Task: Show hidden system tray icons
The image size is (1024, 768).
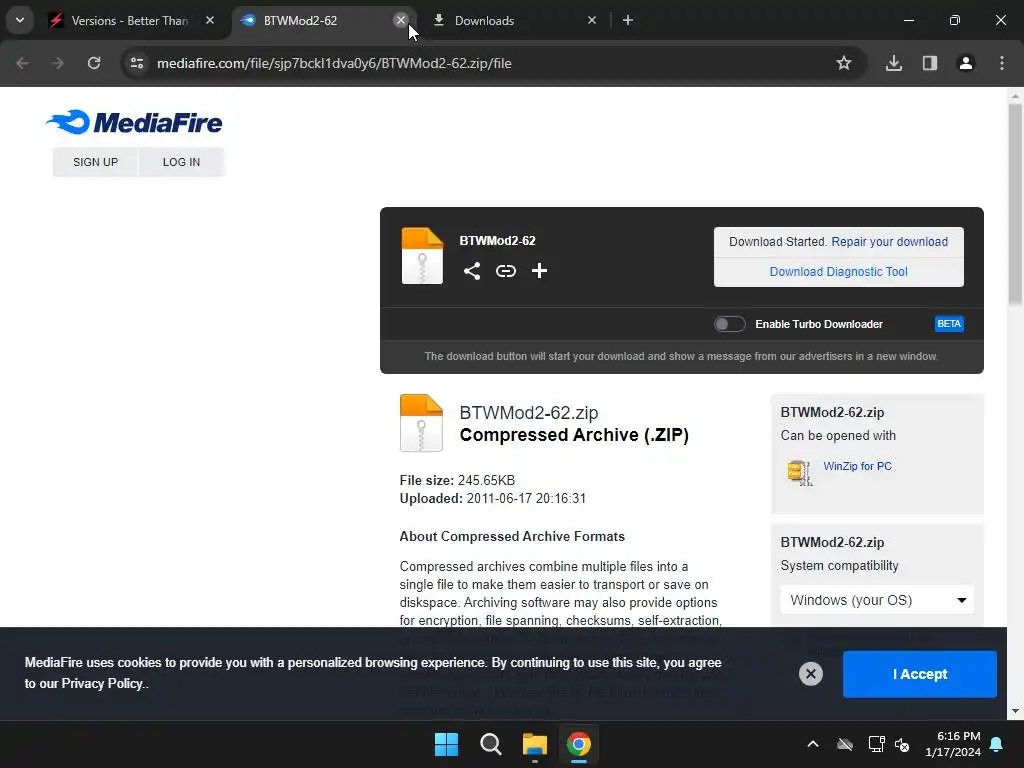Action: point(812,744)
